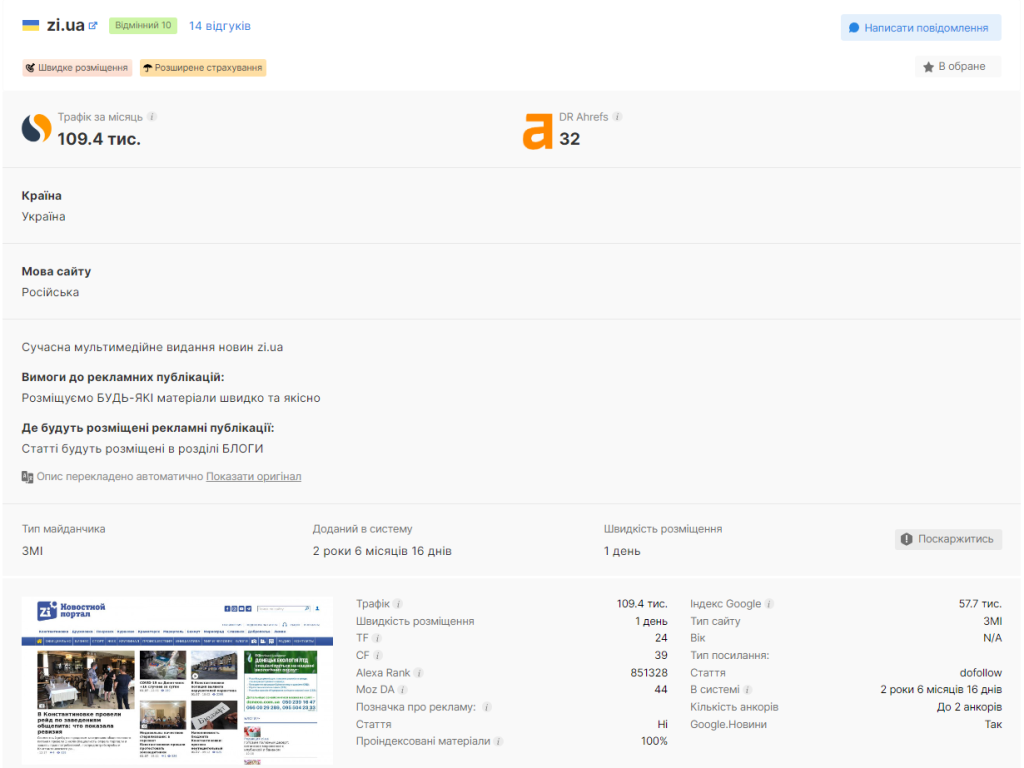Click info icon next to Трафік за місяць
Screen dimensions: 1024x768
coord(152,117)
